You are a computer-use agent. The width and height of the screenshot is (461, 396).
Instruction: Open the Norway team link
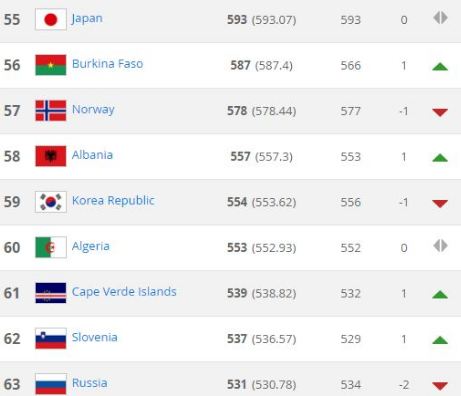point(93,110)
